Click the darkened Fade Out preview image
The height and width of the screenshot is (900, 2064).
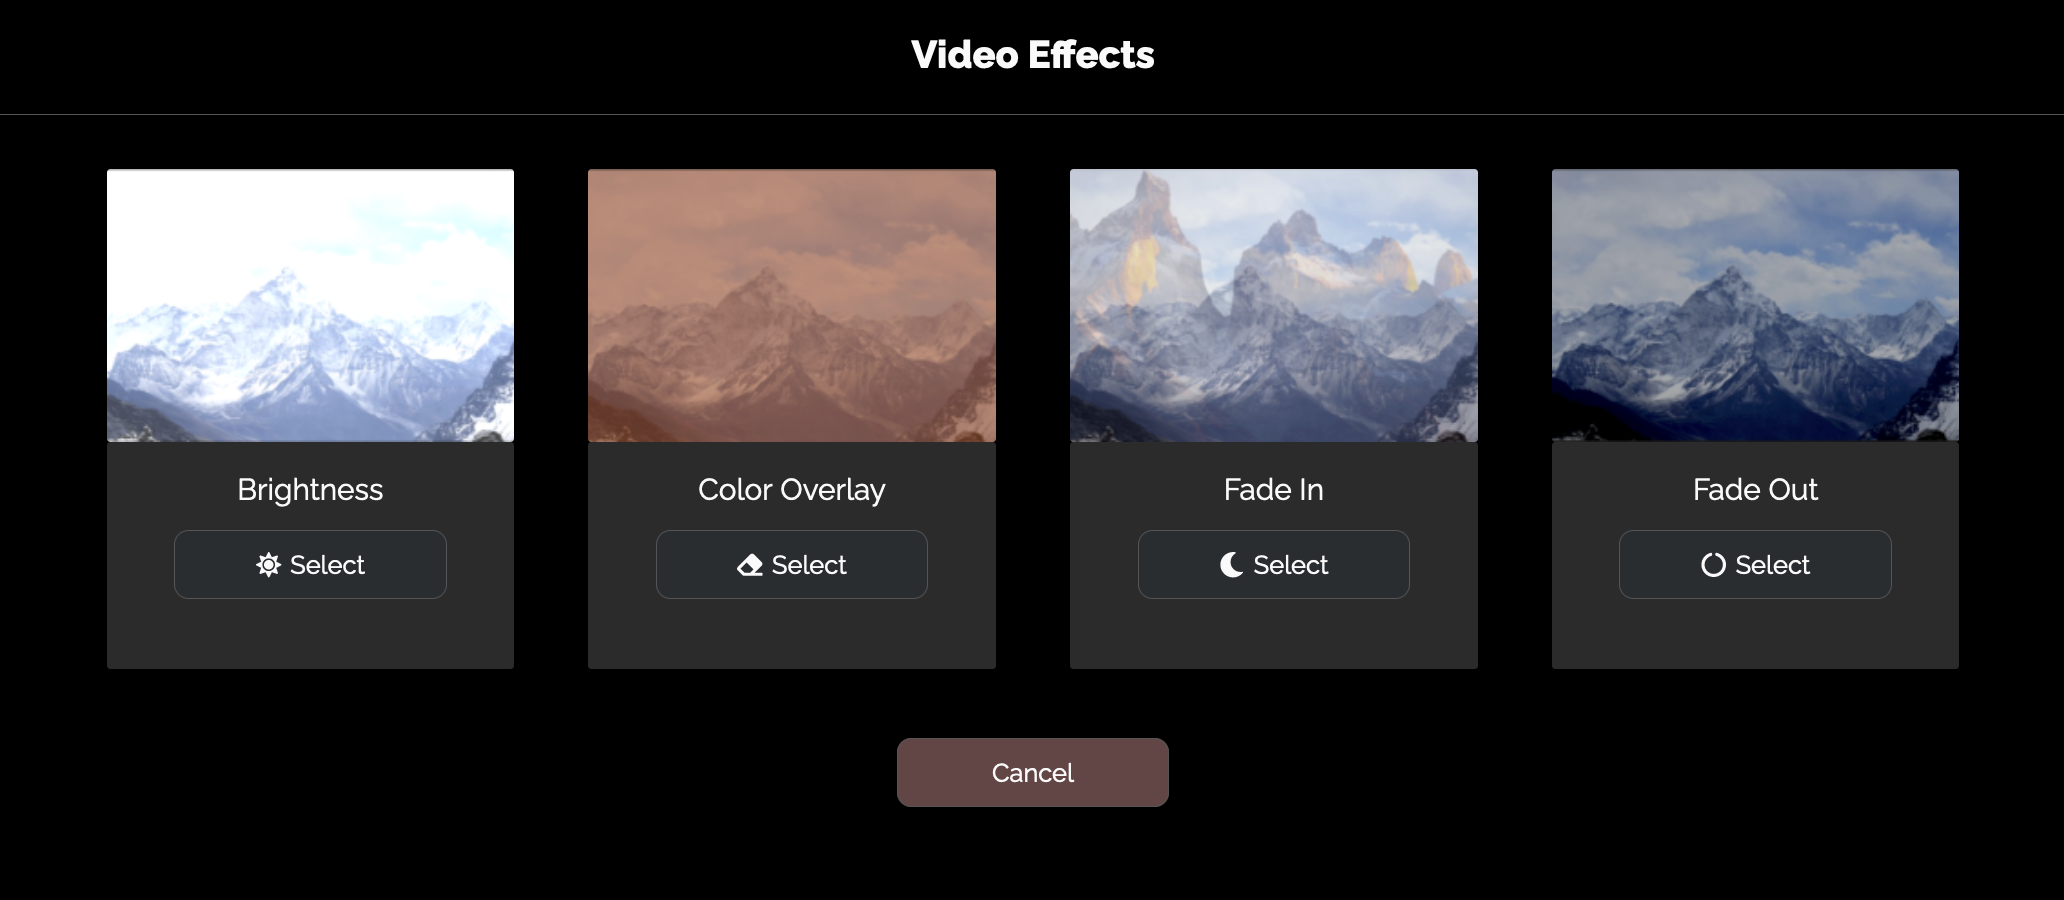(1755, 305)
